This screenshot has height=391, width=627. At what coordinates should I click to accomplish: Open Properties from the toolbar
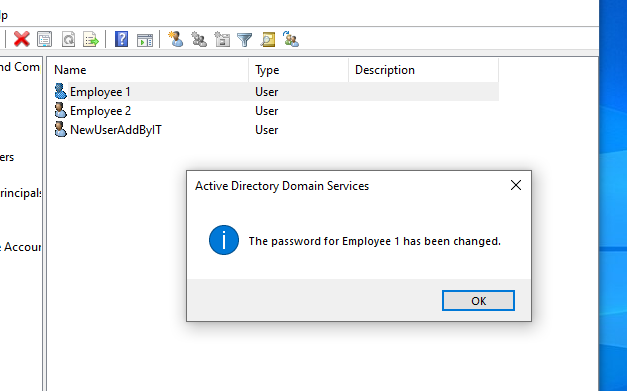click(x=44, y=39)
